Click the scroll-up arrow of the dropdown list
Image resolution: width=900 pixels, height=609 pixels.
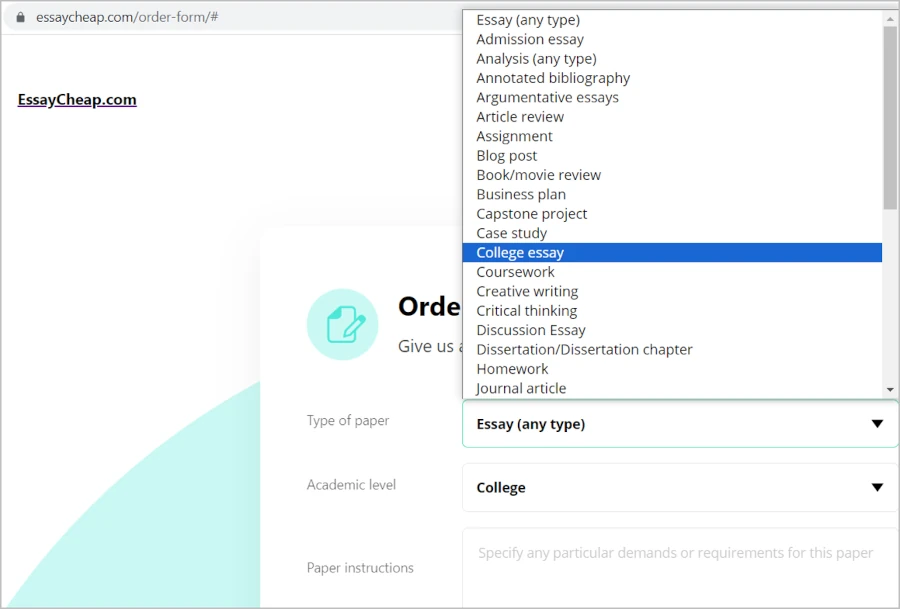[x=890, y=19]
